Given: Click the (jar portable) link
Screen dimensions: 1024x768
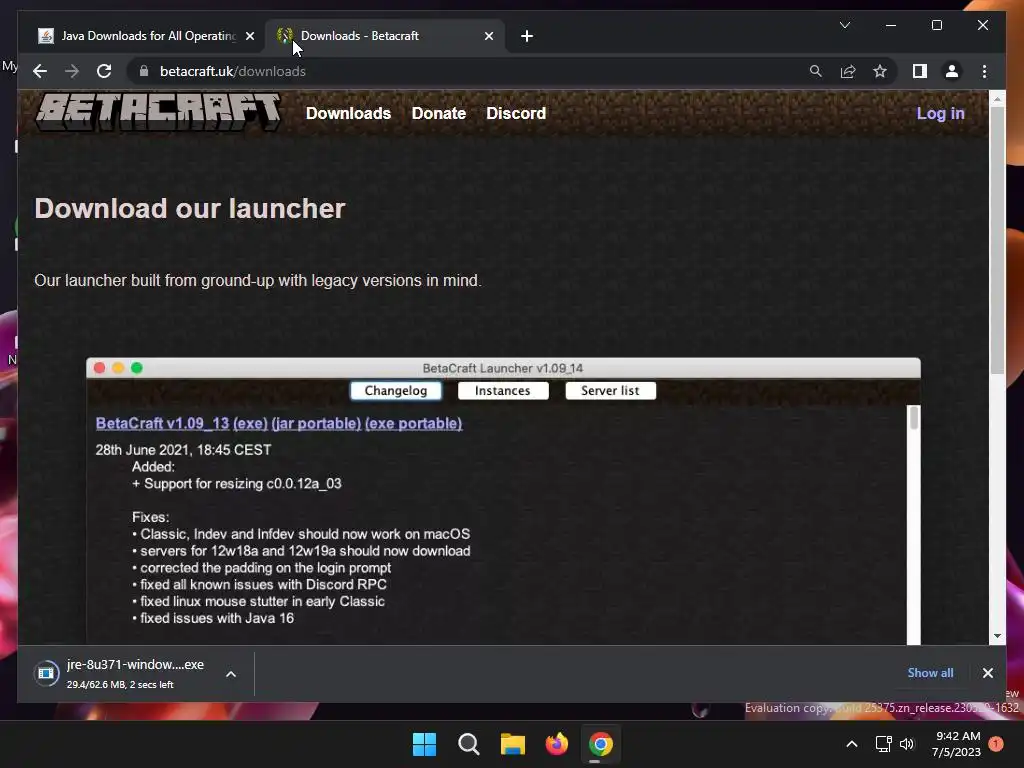Looking at the screenshot, I should 316,423.
